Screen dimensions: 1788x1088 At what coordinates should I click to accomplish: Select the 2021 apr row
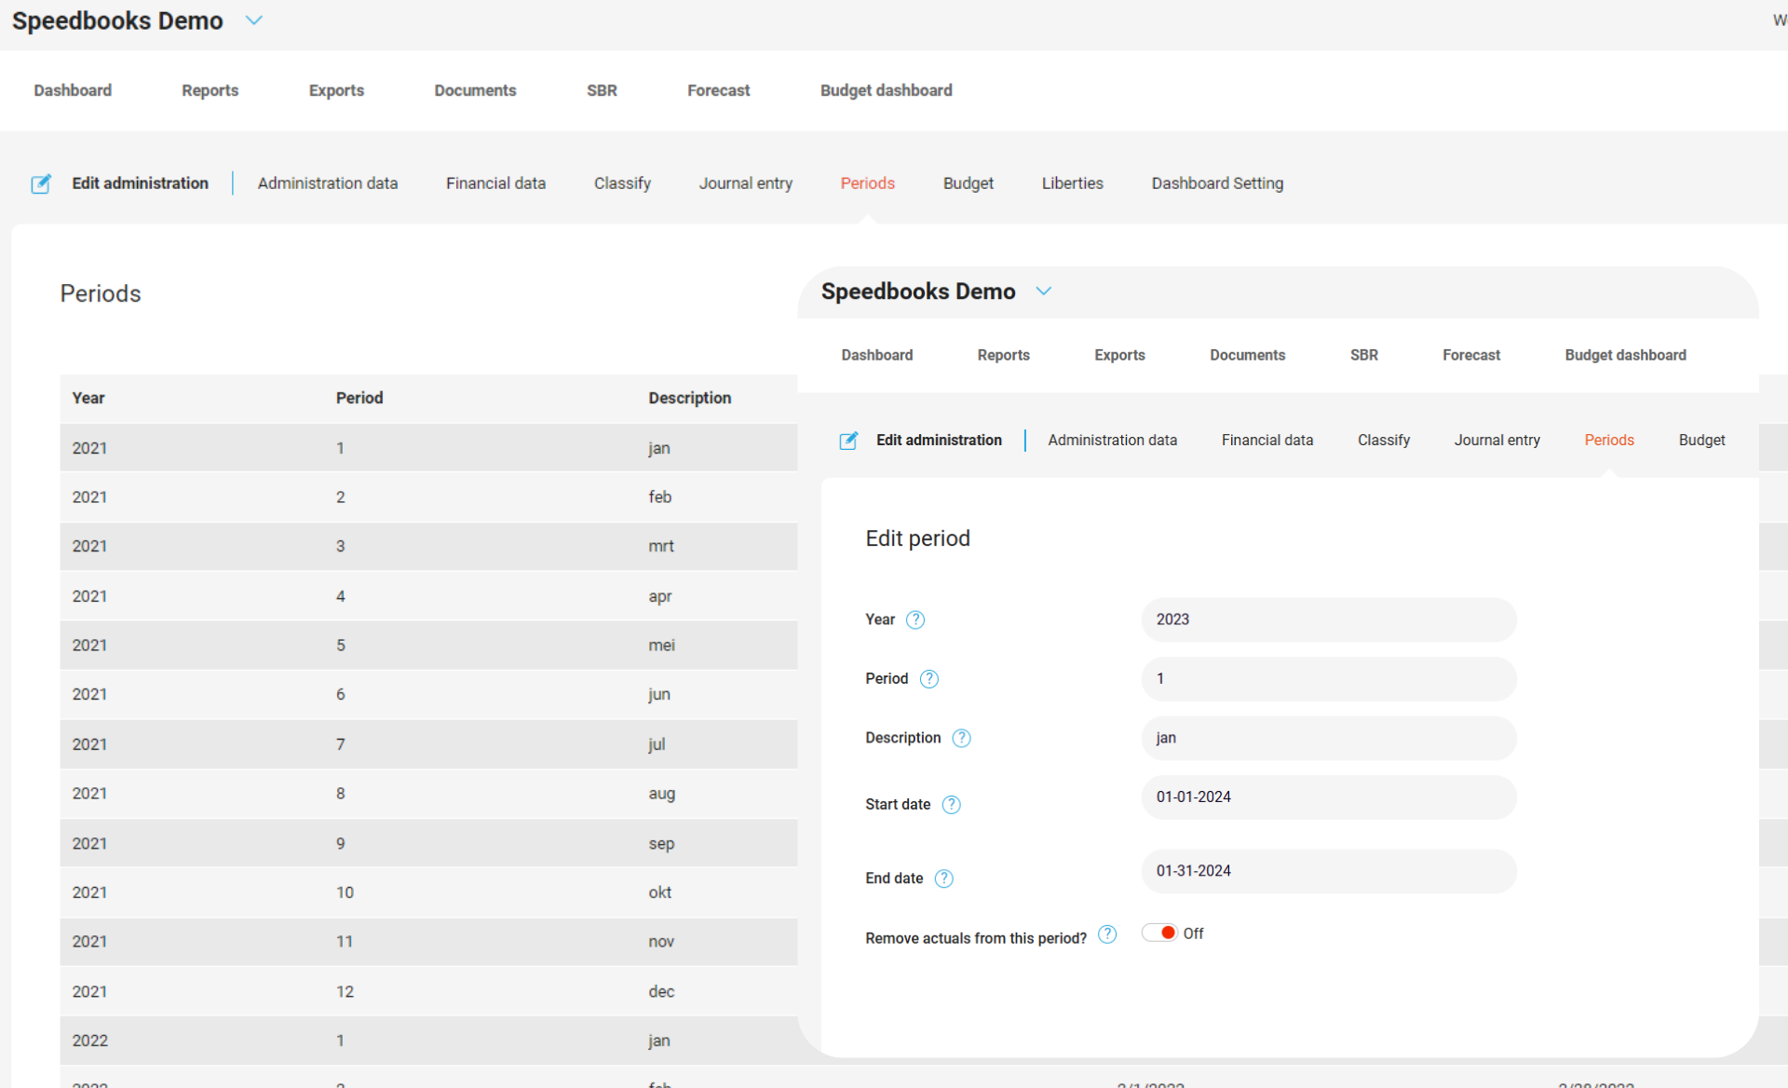(x=429, y=596)
